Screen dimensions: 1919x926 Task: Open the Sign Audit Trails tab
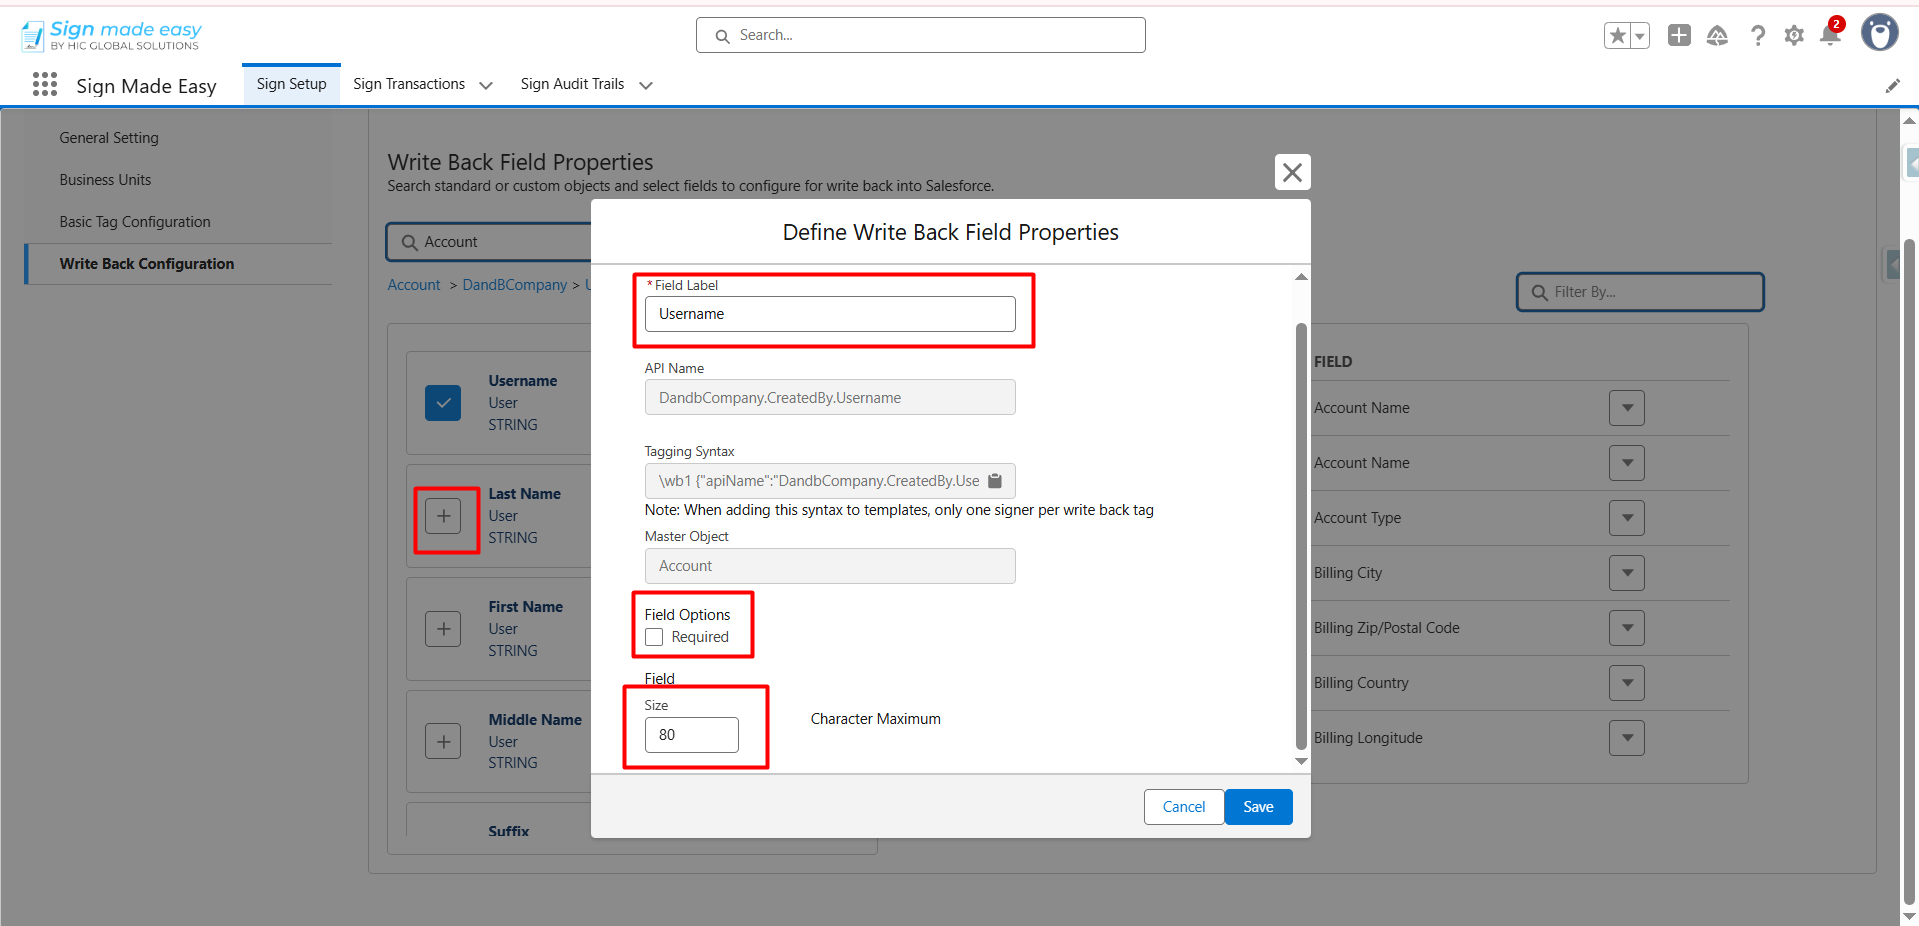point(572,84)
